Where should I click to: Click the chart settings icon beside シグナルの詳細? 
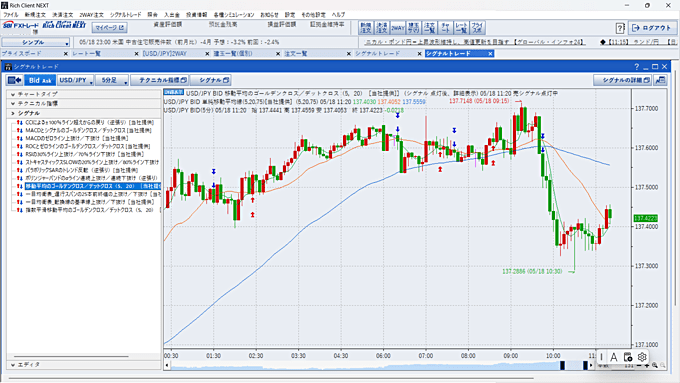pos(660,80)
